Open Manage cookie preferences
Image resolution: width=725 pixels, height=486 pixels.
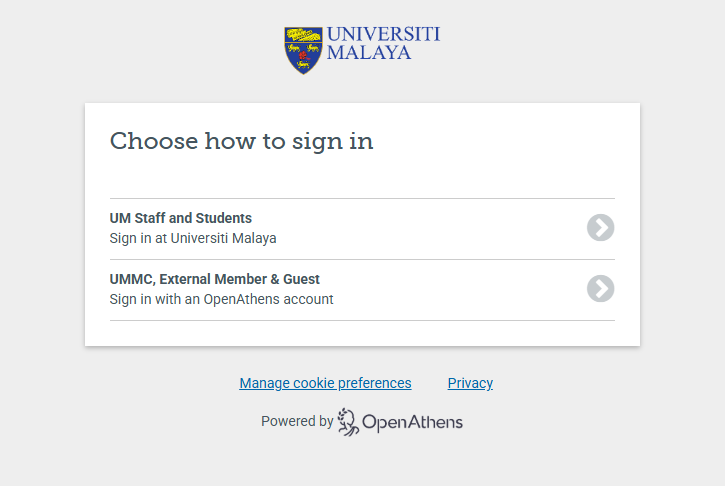[x=325, y=383]
